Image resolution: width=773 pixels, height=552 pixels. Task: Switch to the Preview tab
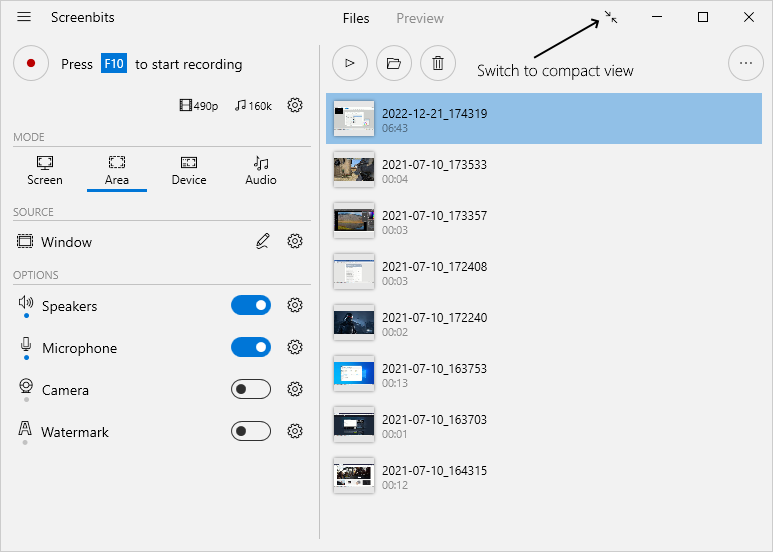pos(420,18)
